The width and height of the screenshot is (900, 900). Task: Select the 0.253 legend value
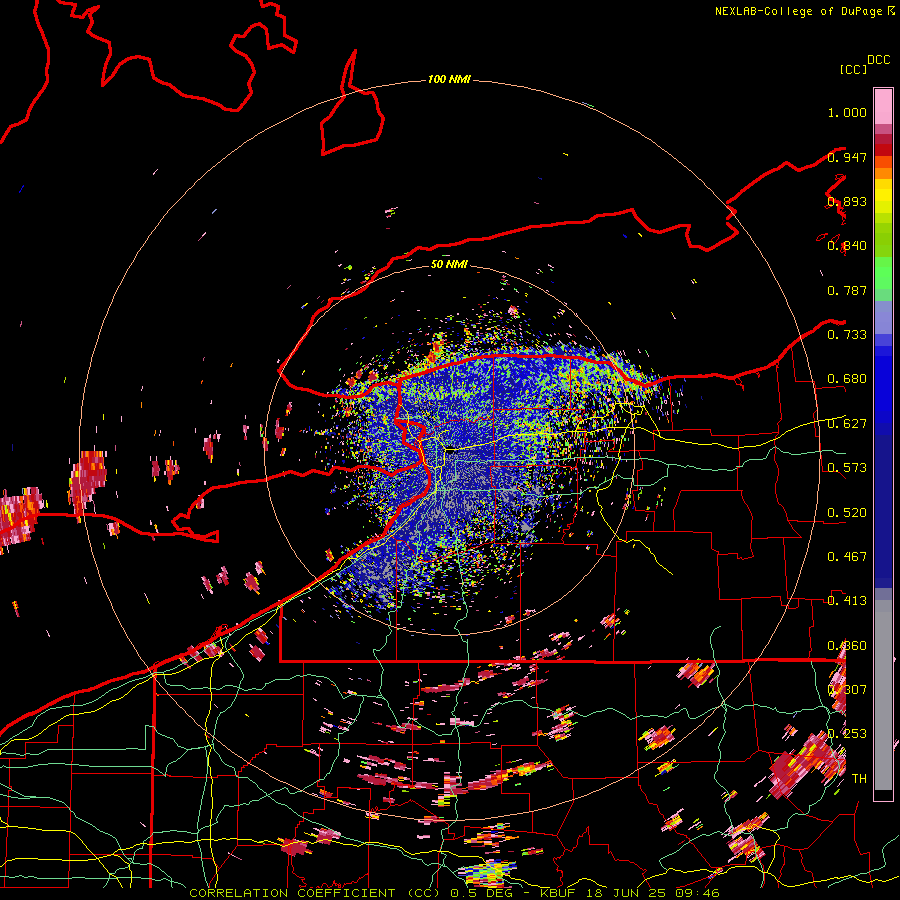pyautogui.click(x=847, y=734)
